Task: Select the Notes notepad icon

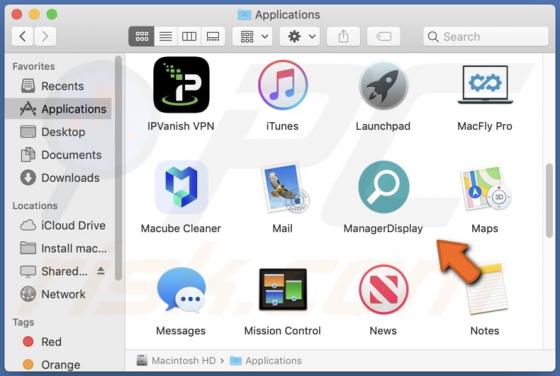Action: click(x=486, y=289)
